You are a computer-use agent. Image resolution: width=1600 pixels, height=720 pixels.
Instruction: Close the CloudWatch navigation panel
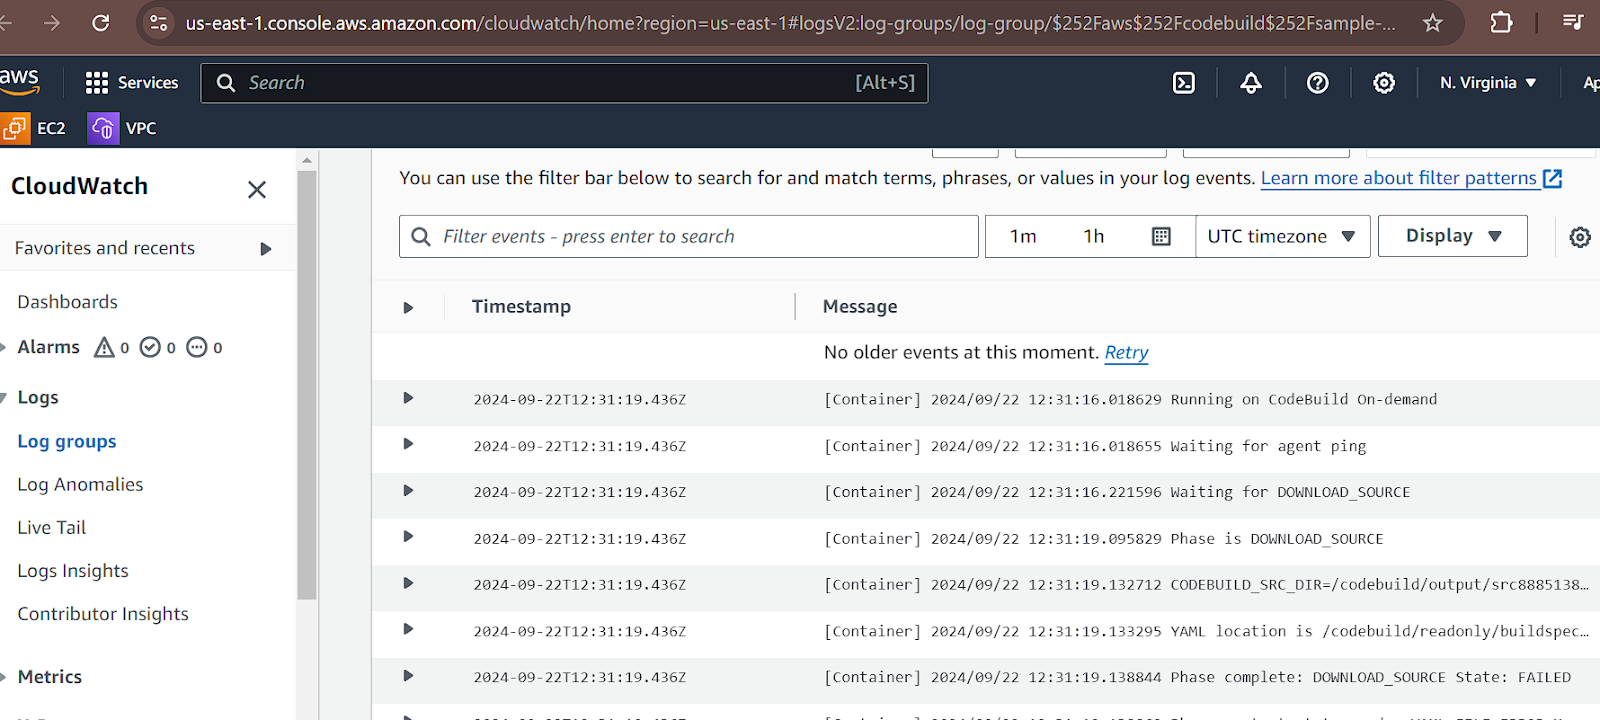(x=257, y=189)
